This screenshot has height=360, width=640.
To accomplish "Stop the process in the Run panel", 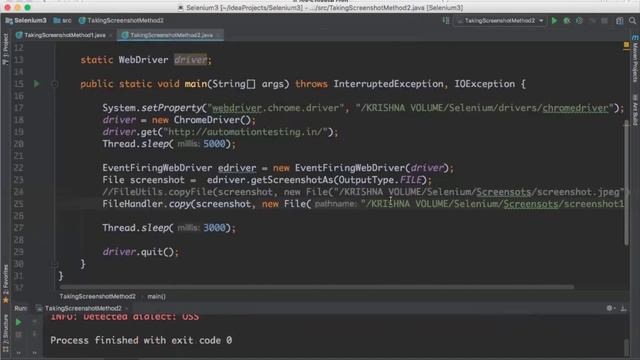I will coord(18,335).
